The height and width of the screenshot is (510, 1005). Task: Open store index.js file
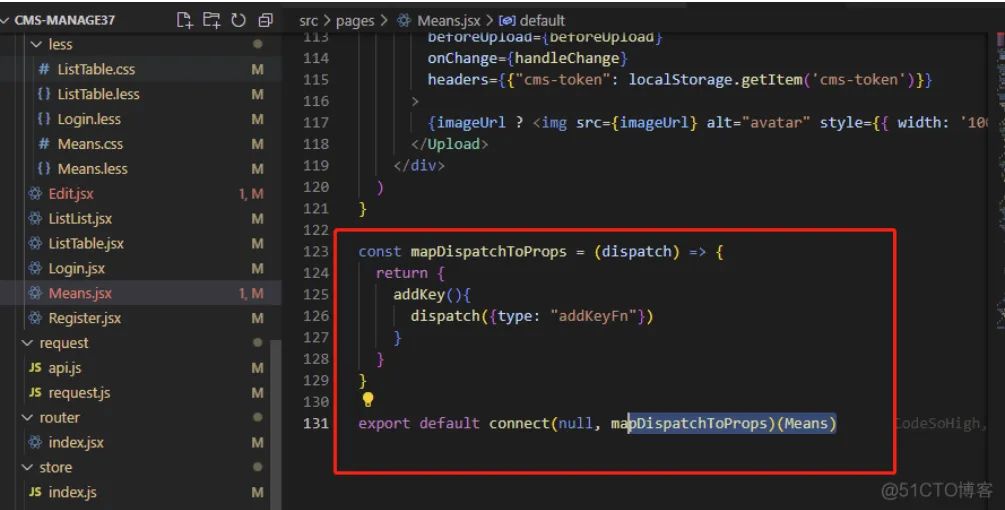click(x=72, y=493)
